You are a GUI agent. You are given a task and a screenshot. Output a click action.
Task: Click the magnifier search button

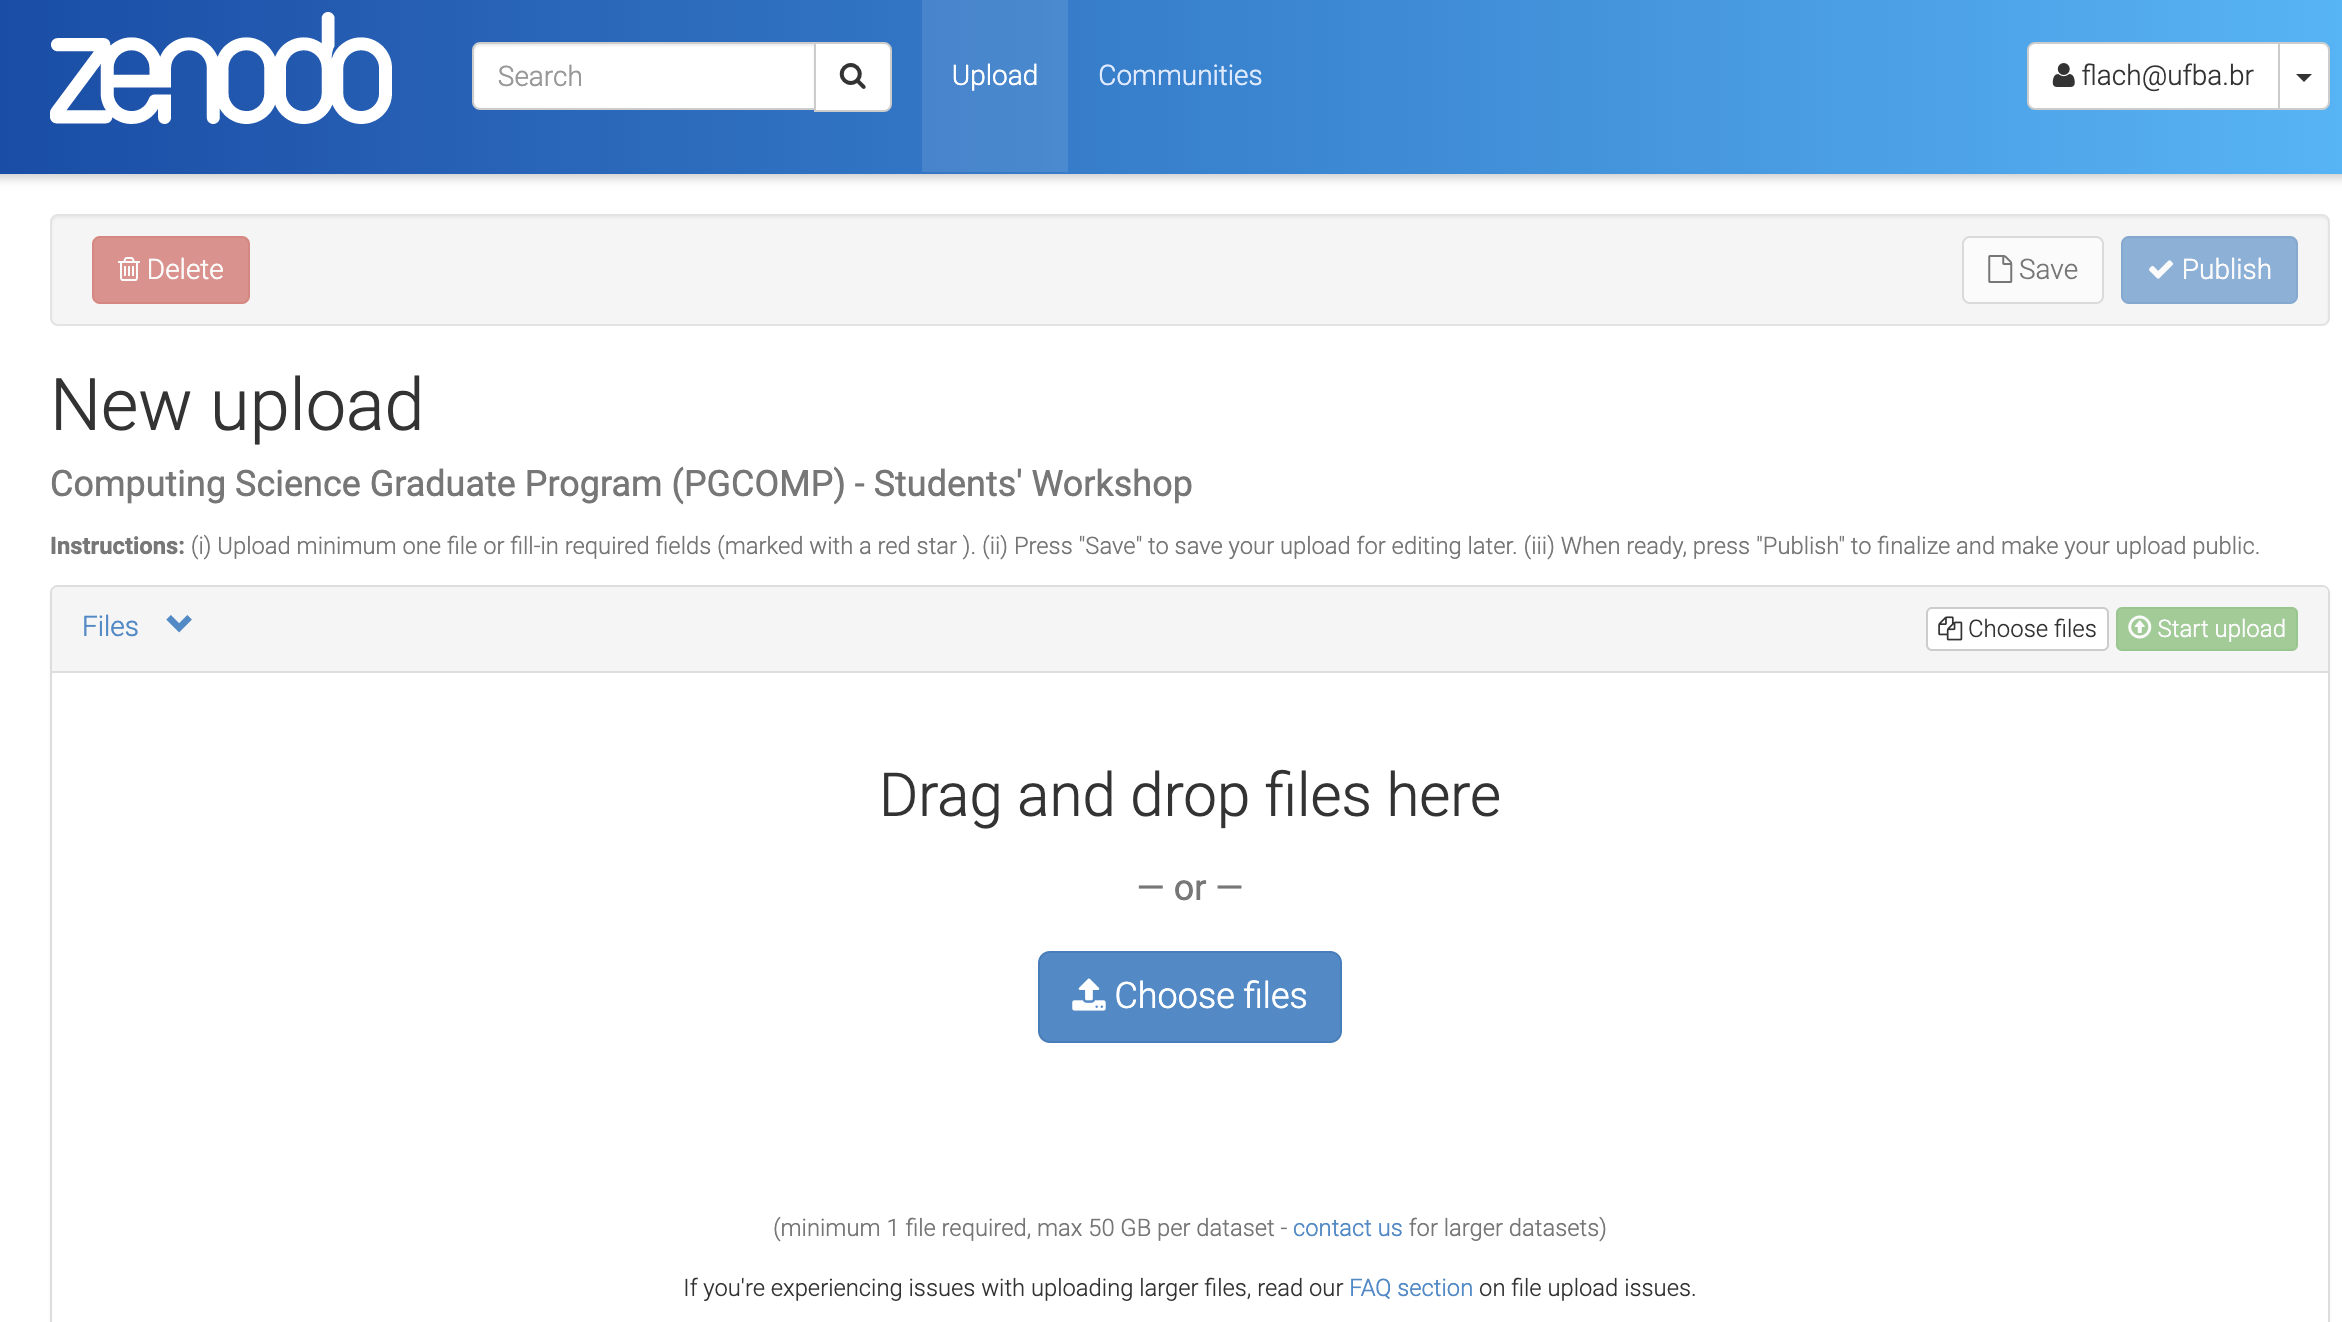pos(853,76)
